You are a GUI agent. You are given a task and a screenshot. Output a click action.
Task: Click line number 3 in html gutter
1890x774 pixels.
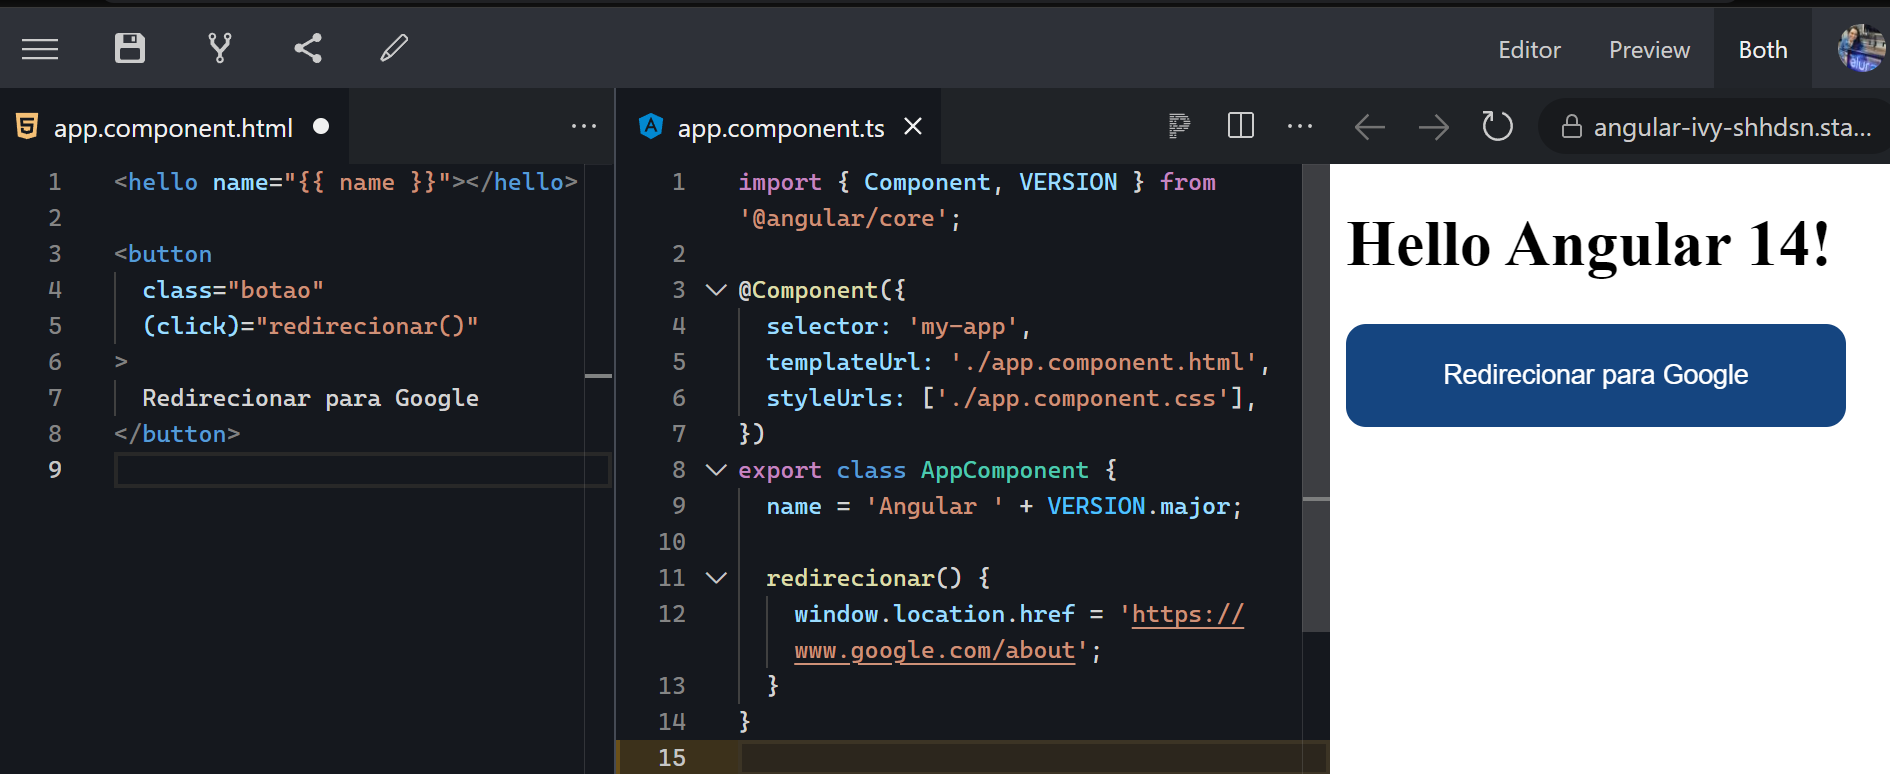[x=55, y=254]
